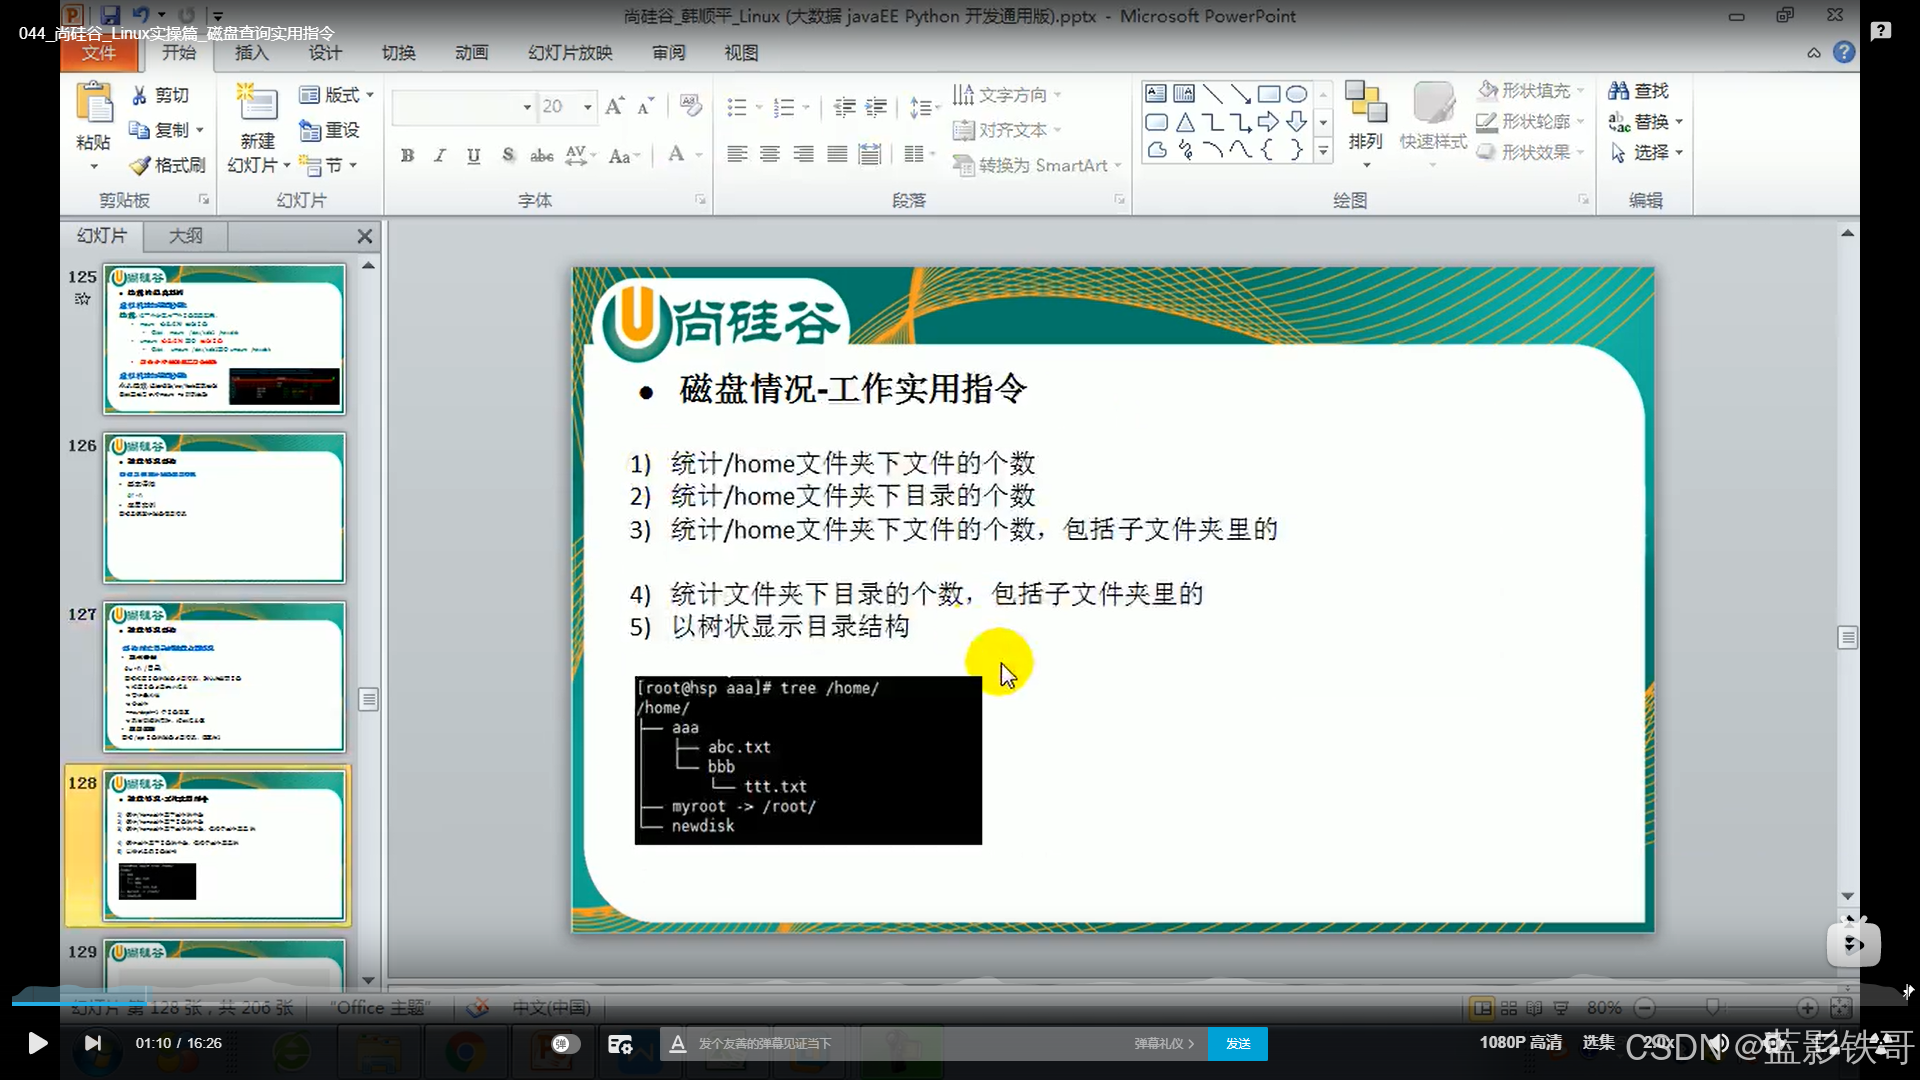Click the center text alignment icon
Image resolution: width=1920 pixels, height=1080 pixels.
coord(770,154)
